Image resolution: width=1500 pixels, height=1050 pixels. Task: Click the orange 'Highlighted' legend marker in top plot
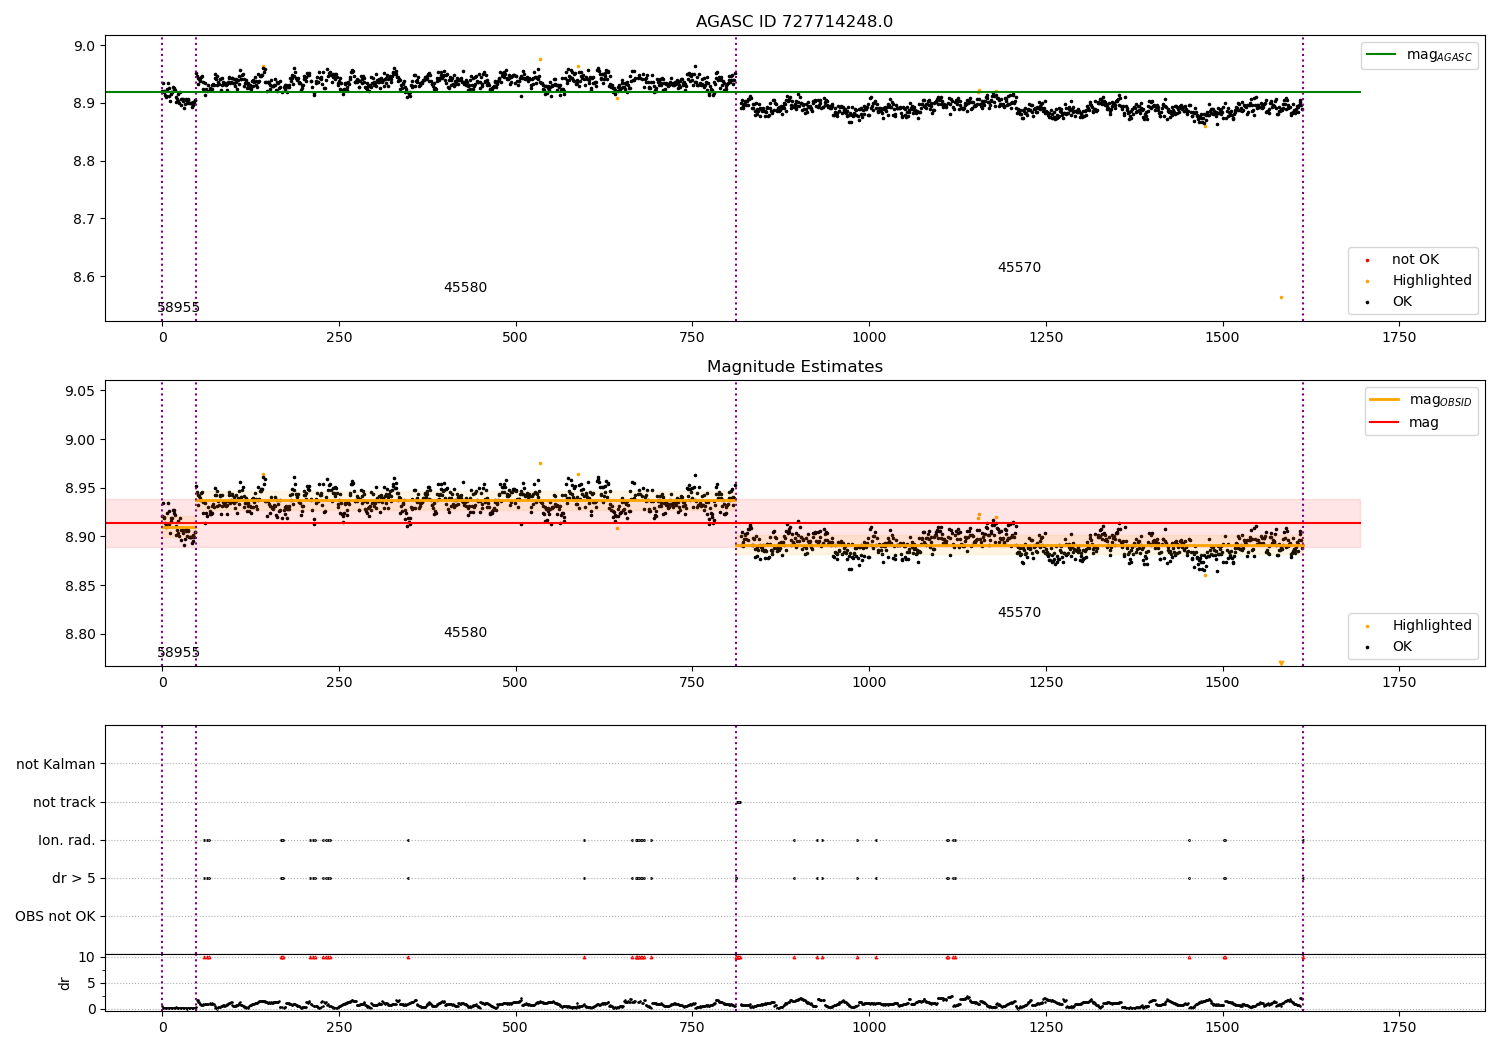[x=1367, y=281]
